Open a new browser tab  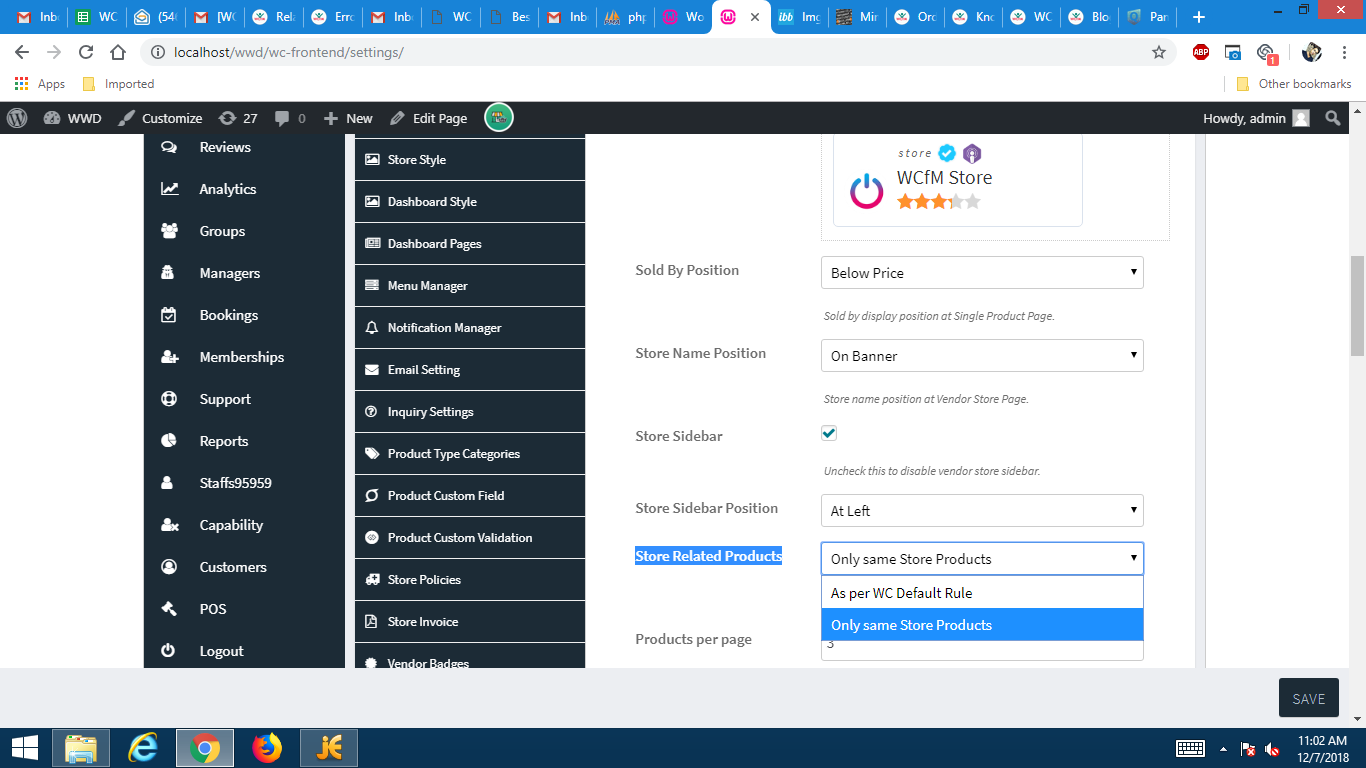click(1199, 17)
